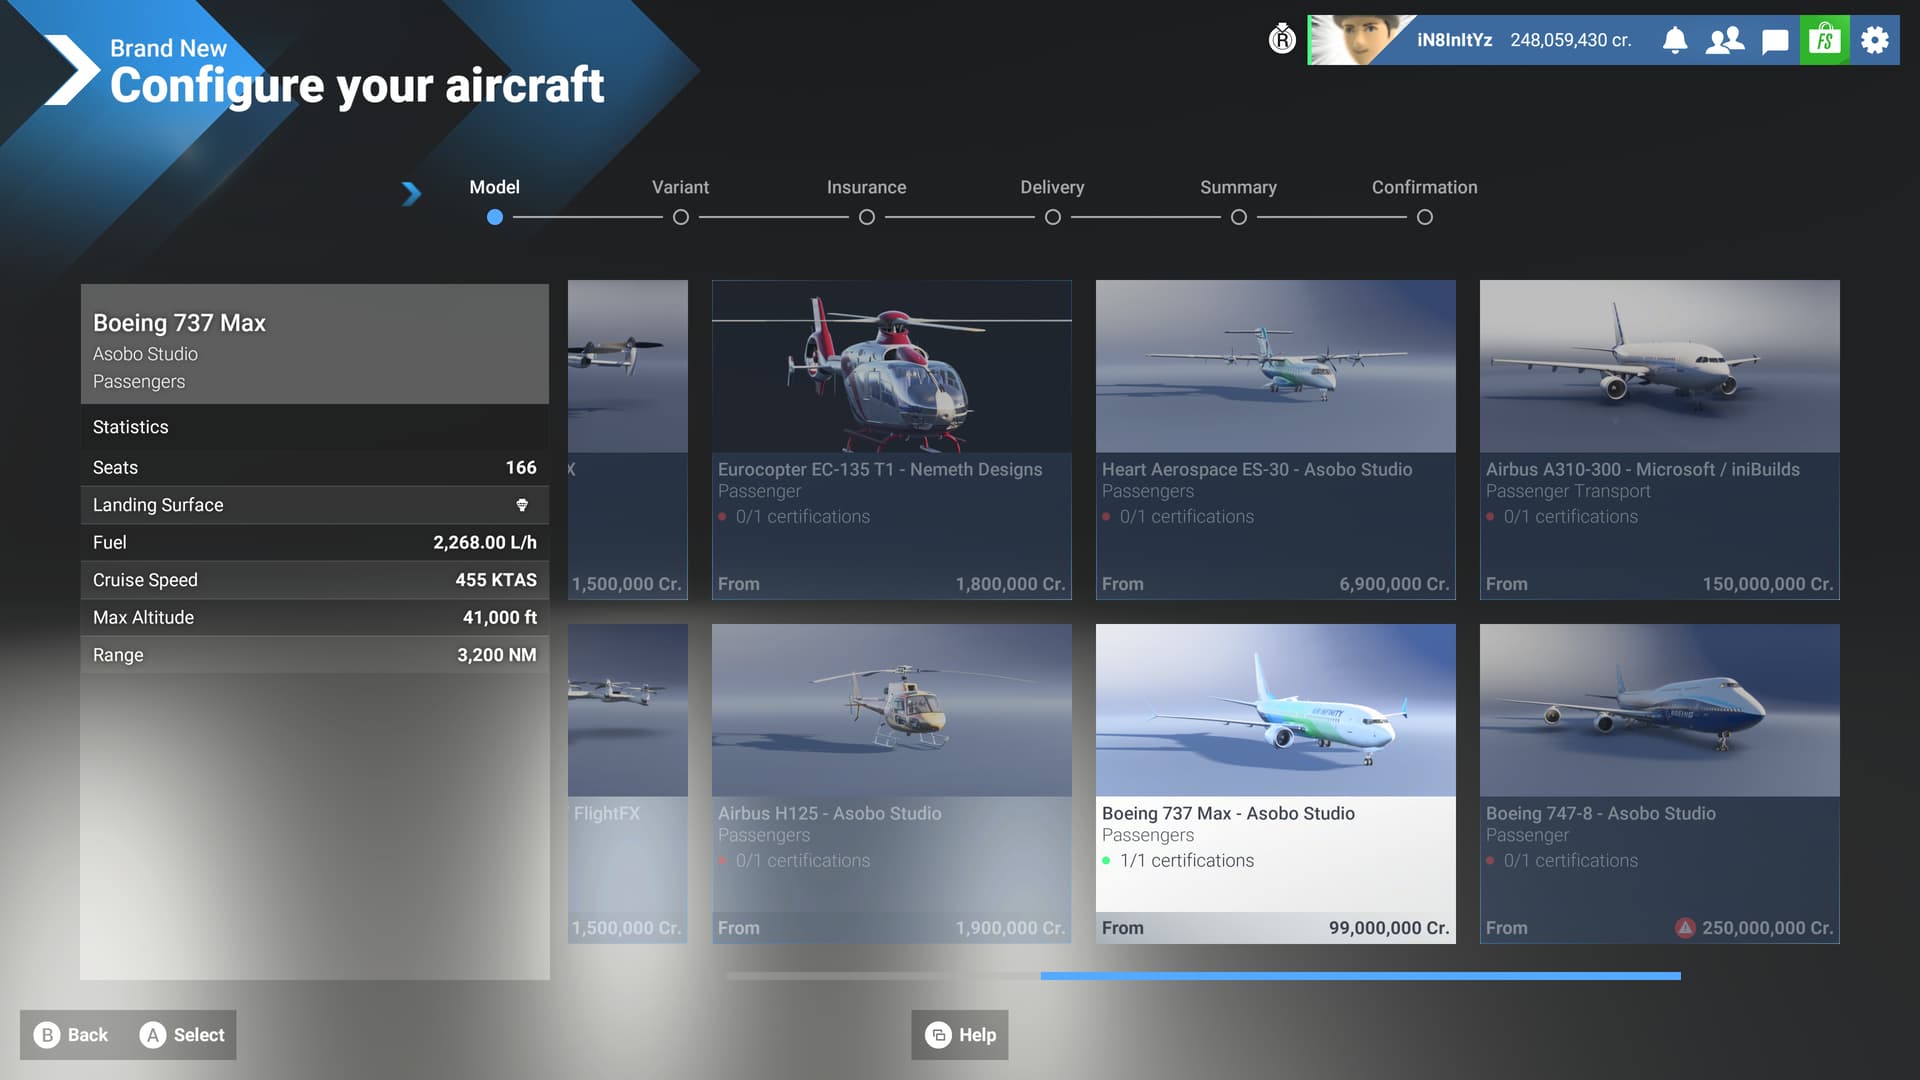Screen dimensions: 1920x1080
Task: Click the blue chevron beside Model step
Action: (x=411, y=193)
